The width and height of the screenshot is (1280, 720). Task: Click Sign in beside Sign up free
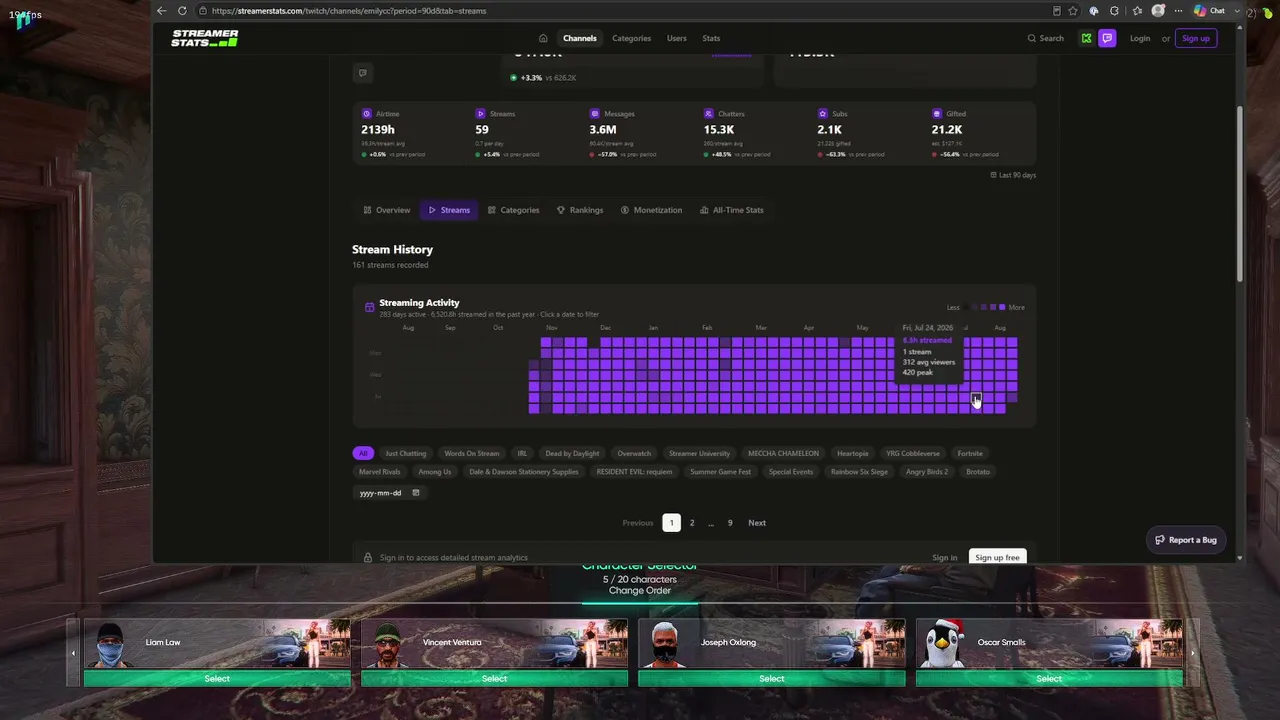945,557
